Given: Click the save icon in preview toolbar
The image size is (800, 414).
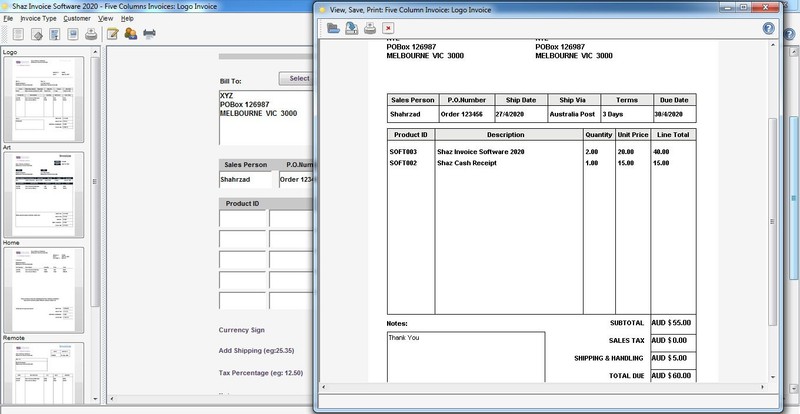Looking at the screenshot, I should click(352, 28).
